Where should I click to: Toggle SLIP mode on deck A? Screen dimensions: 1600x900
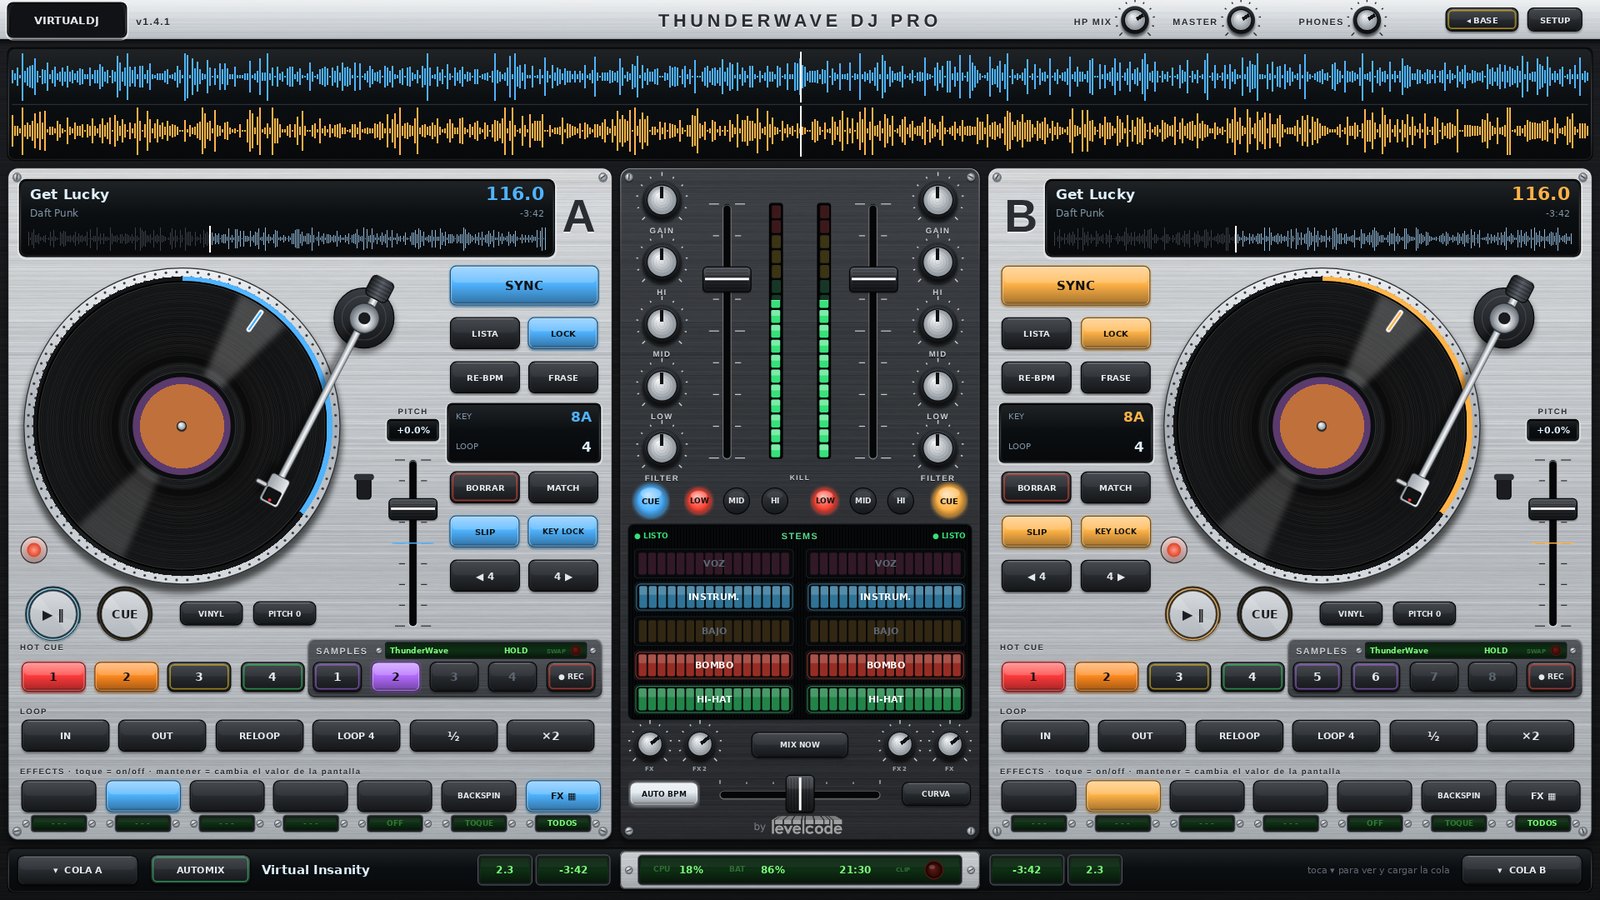pyautogui.click(x=485, y=532)
